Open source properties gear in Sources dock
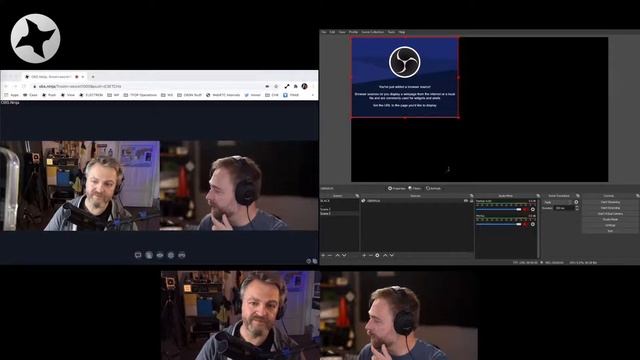Screen dimensions: 640x360 377,256
